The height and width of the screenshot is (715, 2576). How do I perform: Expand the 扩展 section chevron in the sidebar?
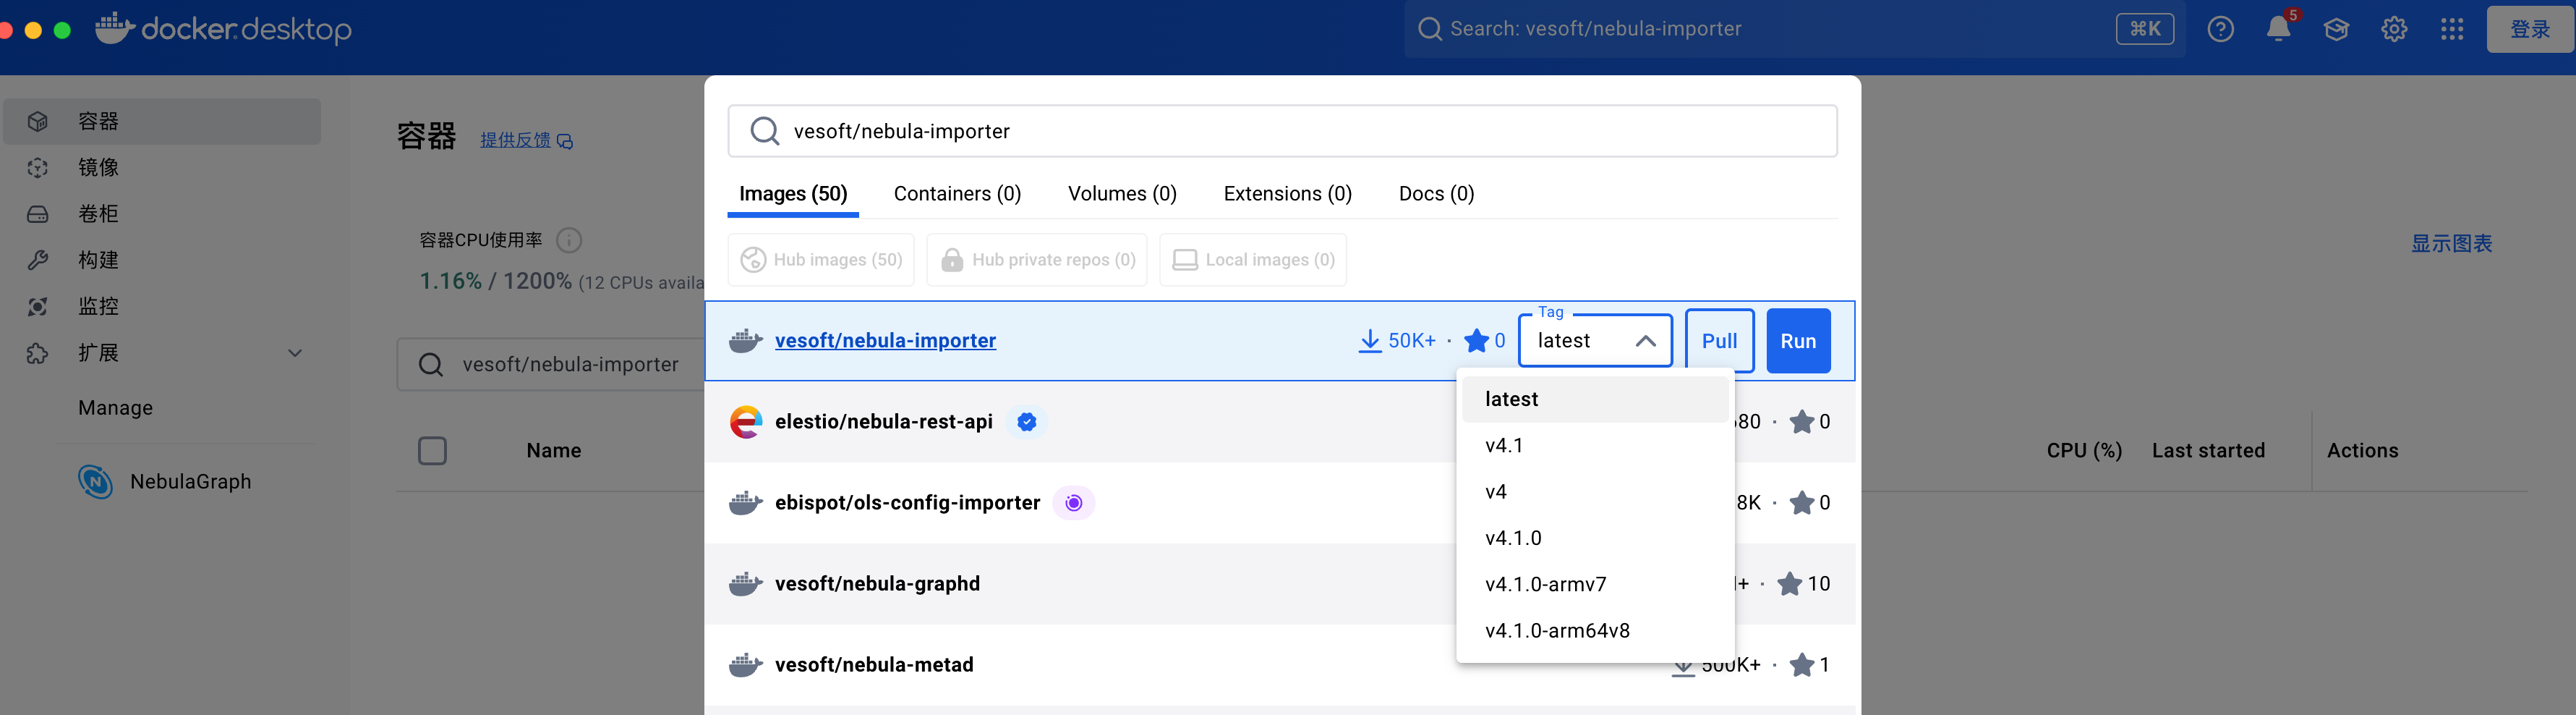click(295, 353)
